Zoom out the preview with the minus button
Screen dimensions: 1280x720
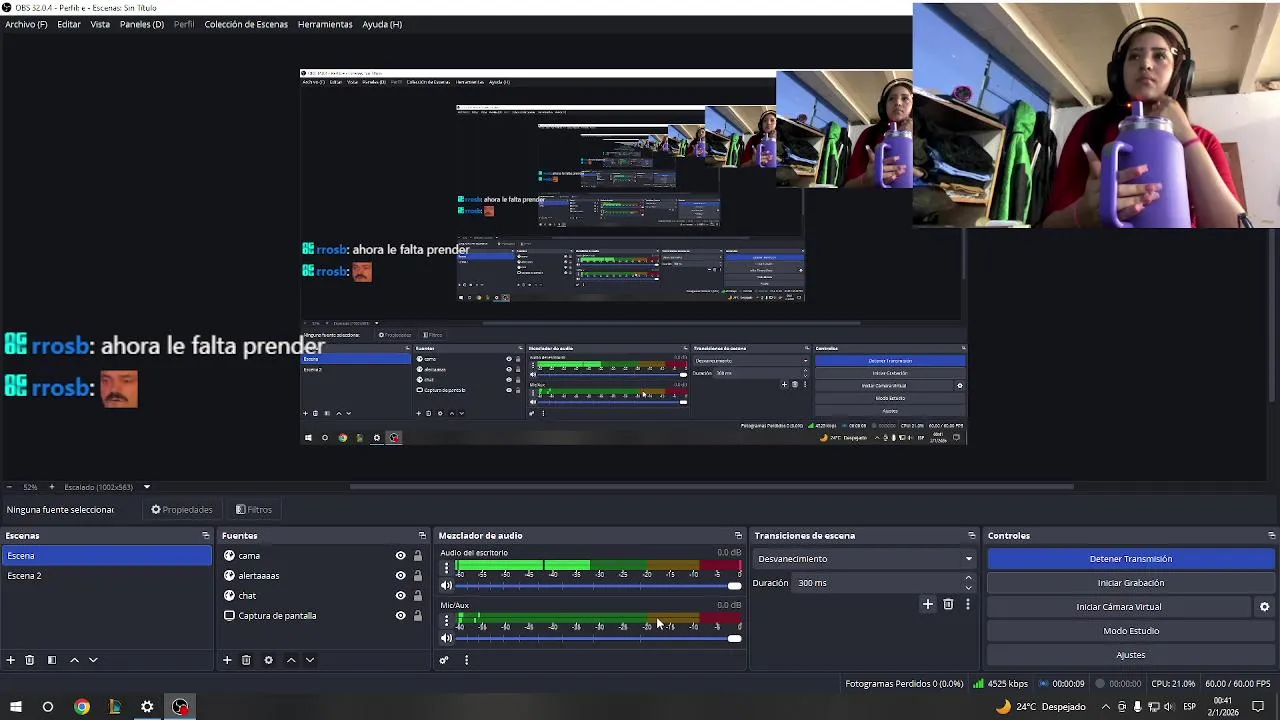[x=9, y=487]
